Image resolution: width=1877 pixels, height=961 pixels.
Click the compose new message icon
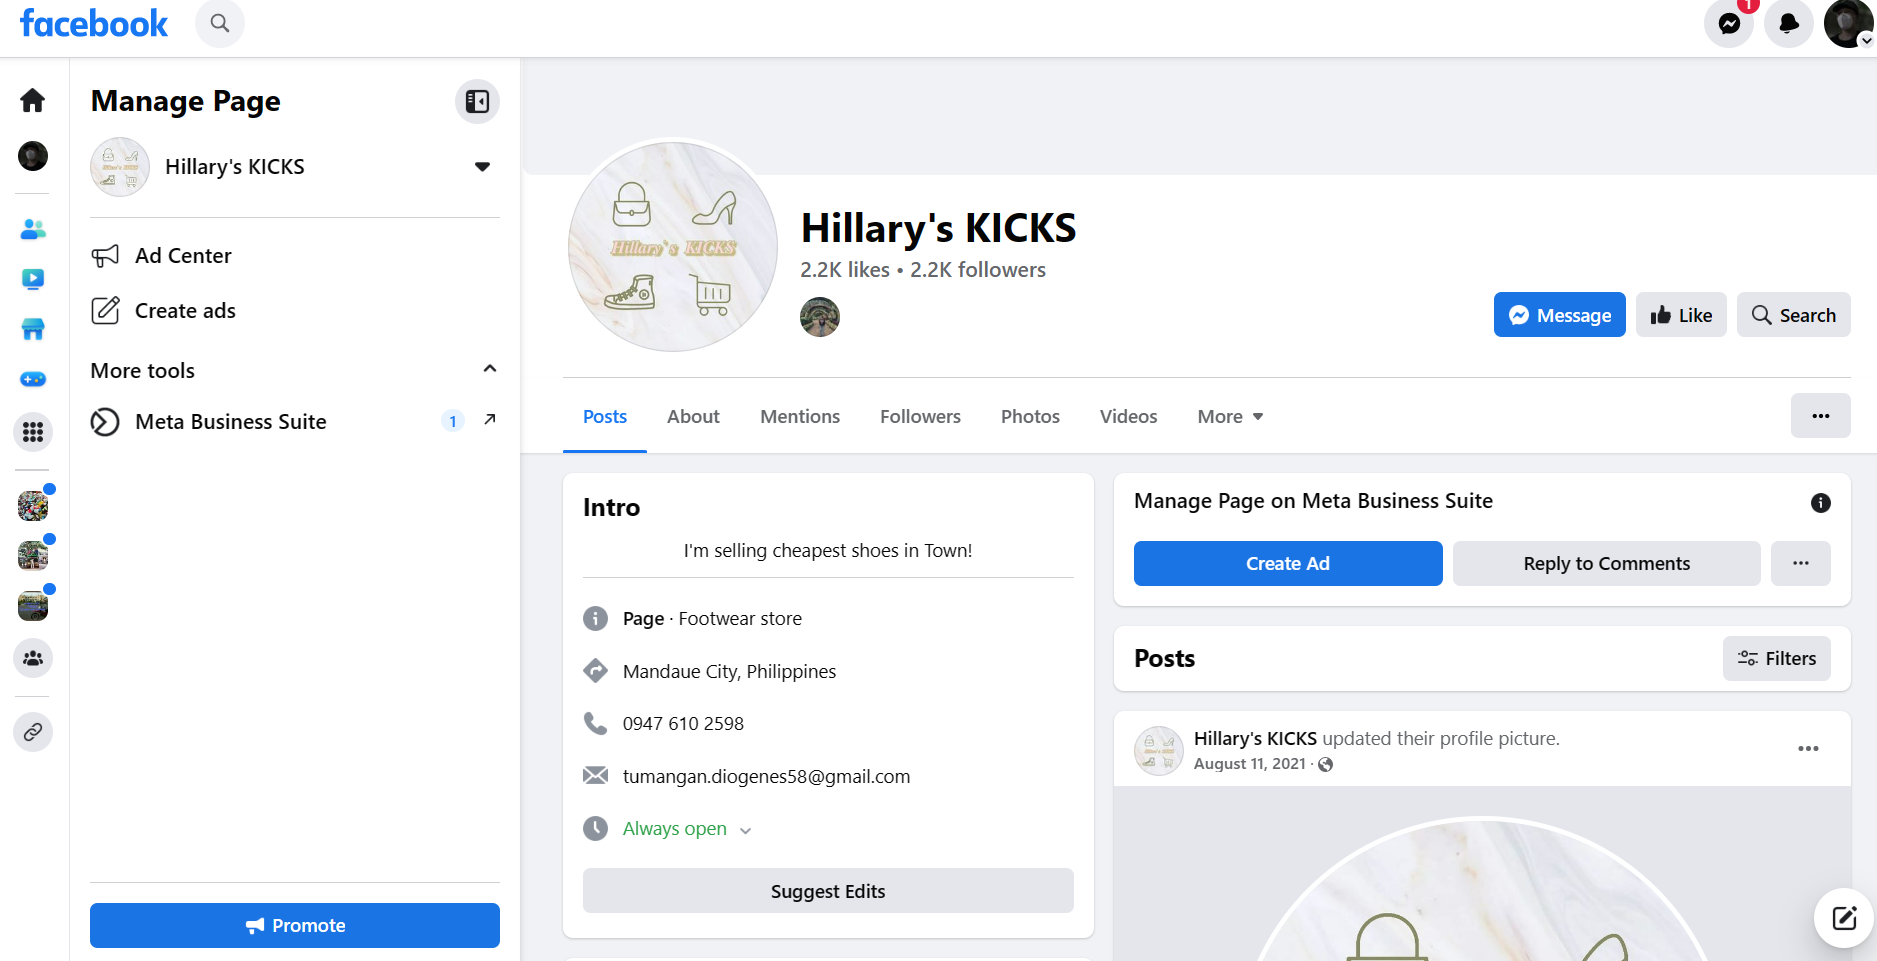tap(1844, 918)
